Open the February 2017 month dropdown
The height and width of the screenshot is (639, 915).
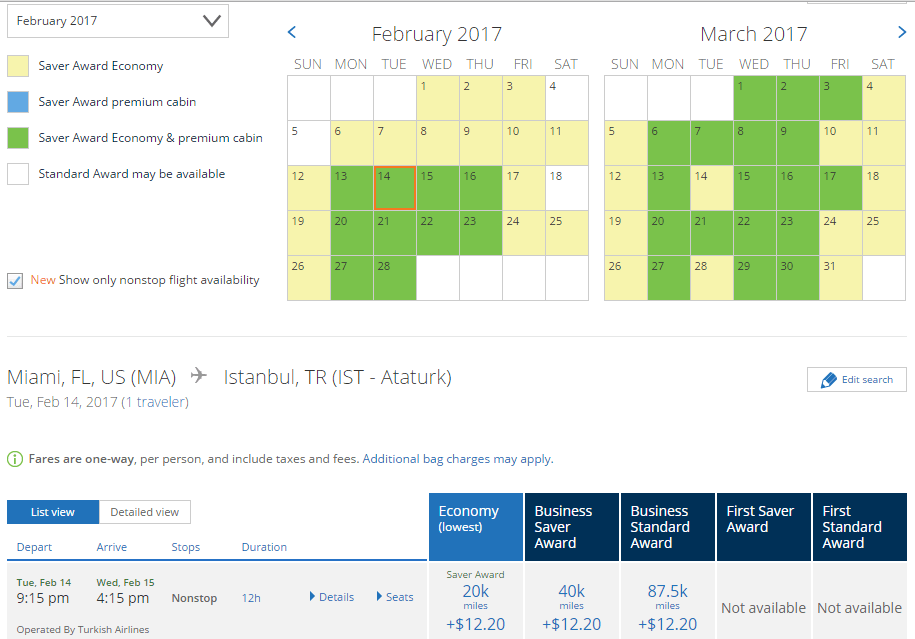coord(118,21)
